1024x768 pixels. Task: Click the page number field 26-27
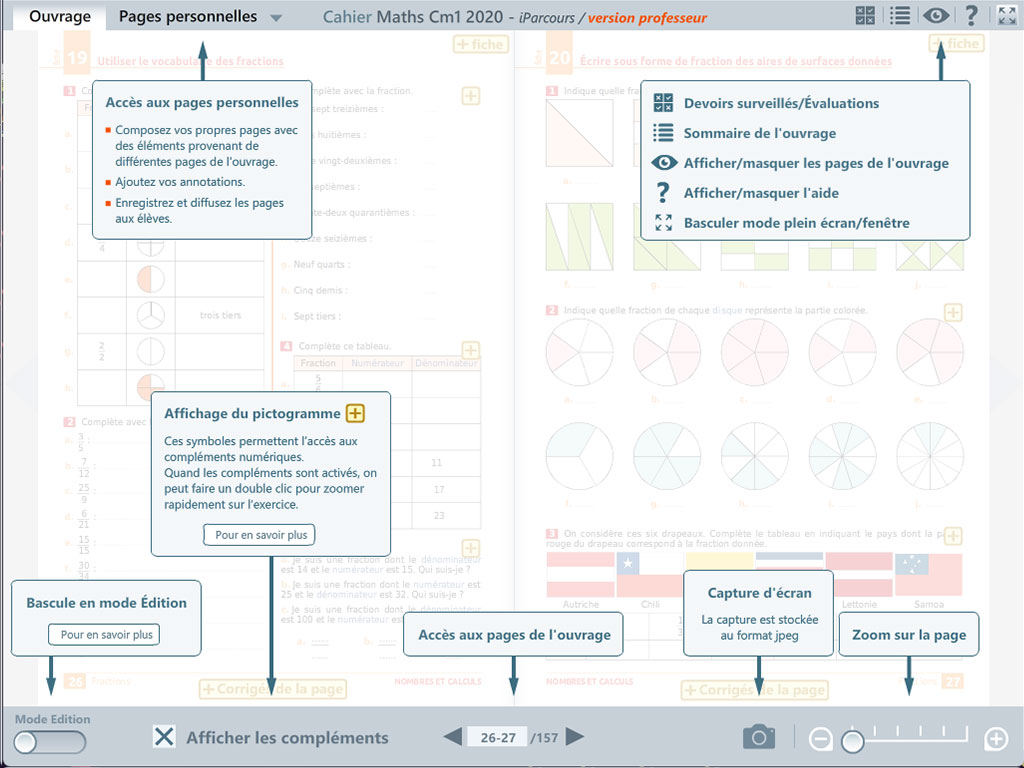point(498,738)
